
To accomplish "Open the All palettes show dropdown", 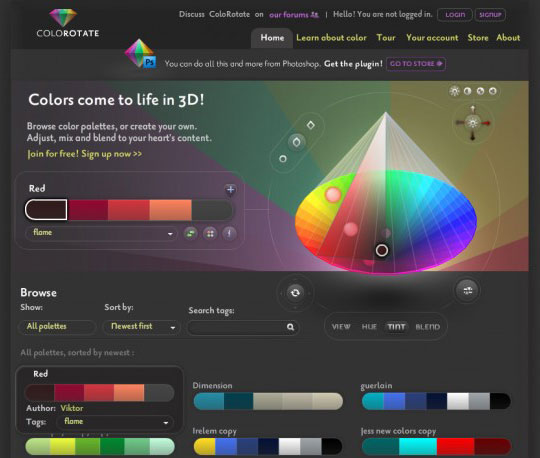I will click(57, 326).
